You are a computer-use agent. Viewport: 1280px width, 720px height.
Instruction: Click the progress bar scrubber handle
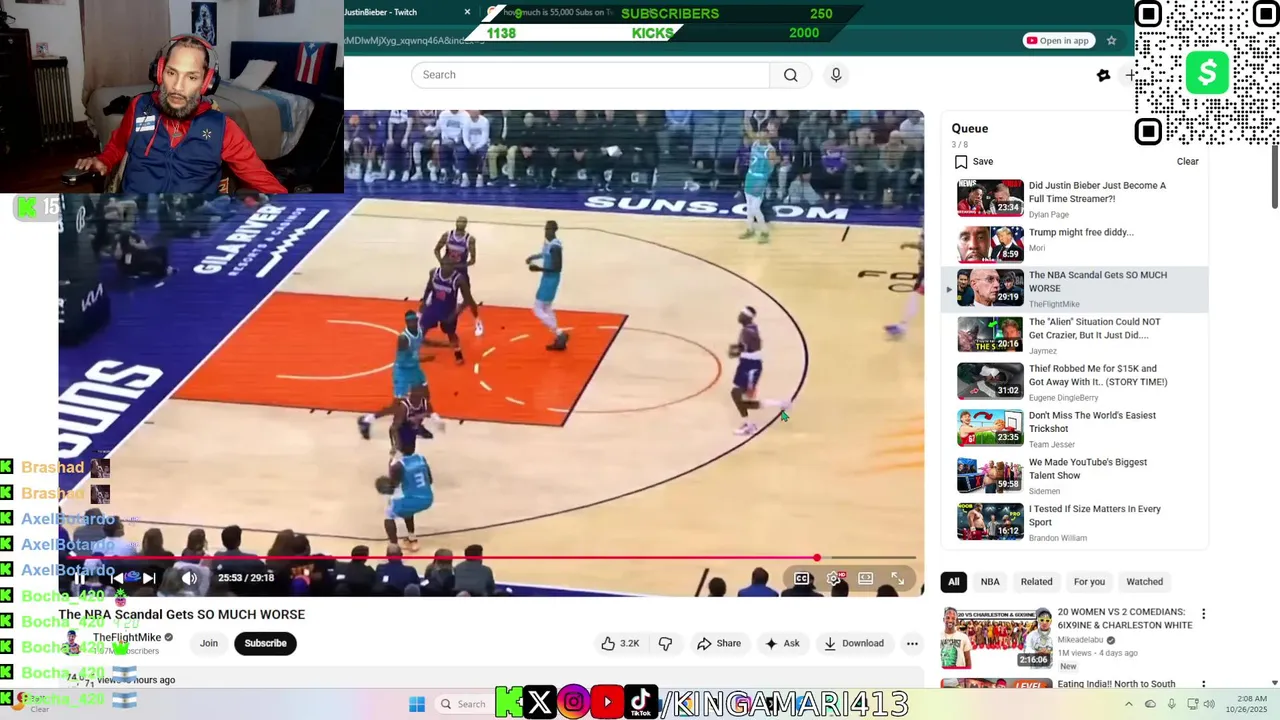(x=817, y=558)
